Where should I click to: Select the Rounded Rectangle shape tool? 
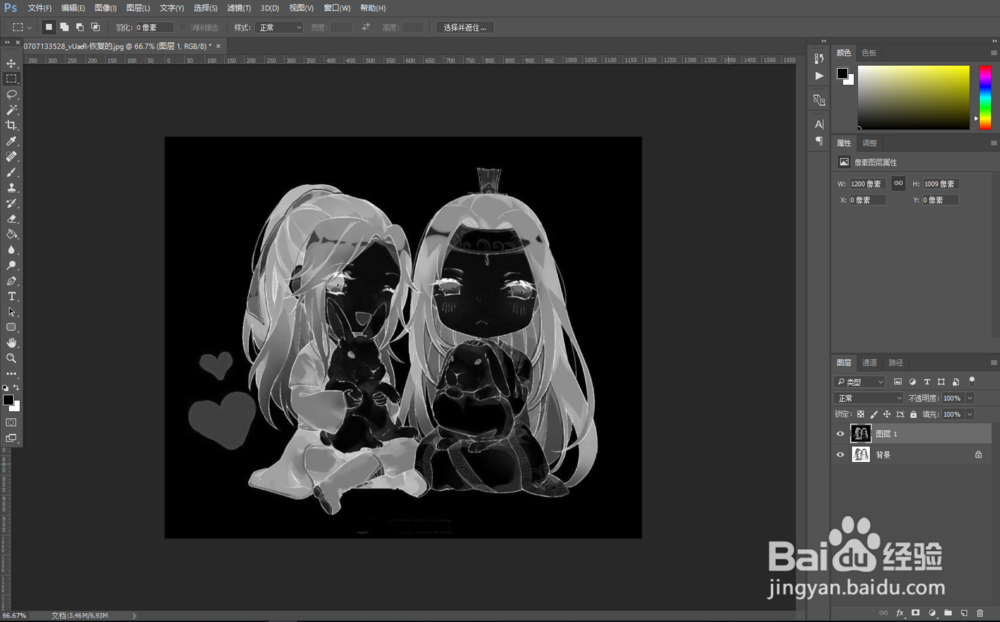tap(11, 327)
